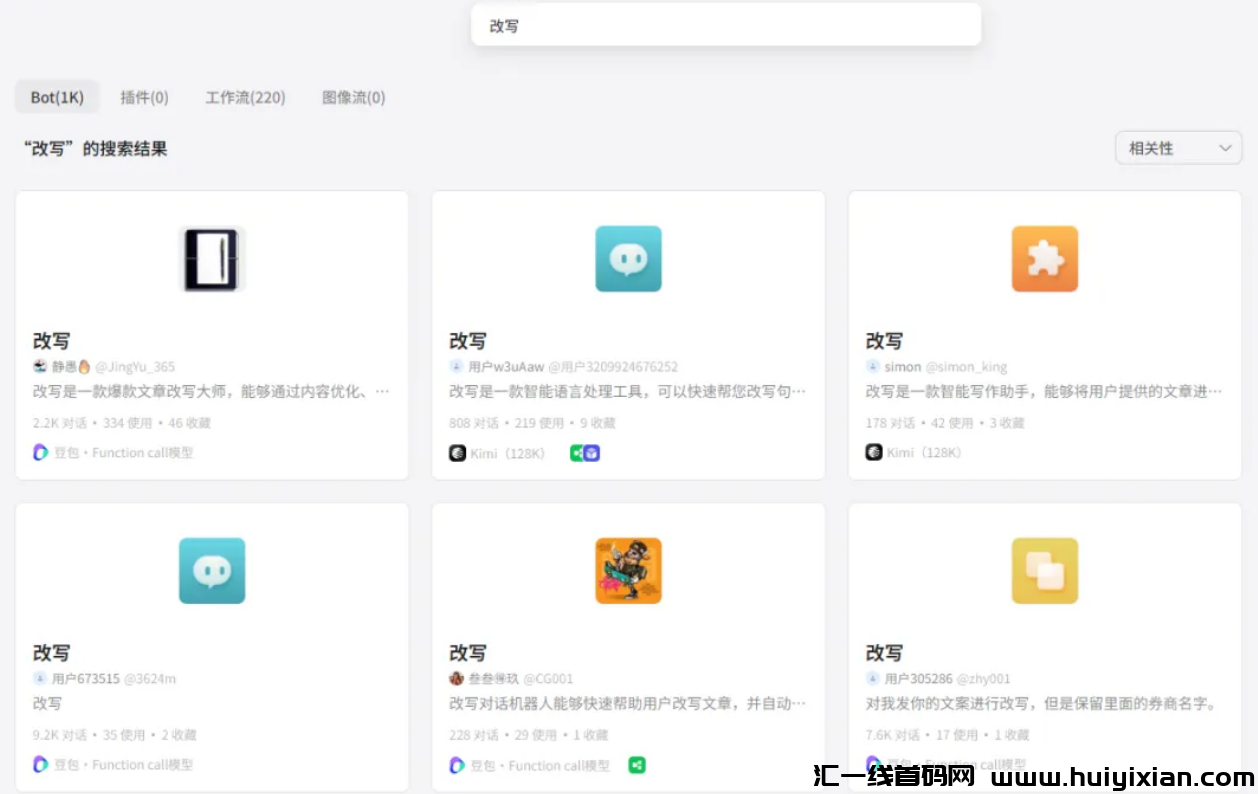Switch to the 图像流(0) tab
Viewport: 1258px width, 794px height.
click(352, 97)
